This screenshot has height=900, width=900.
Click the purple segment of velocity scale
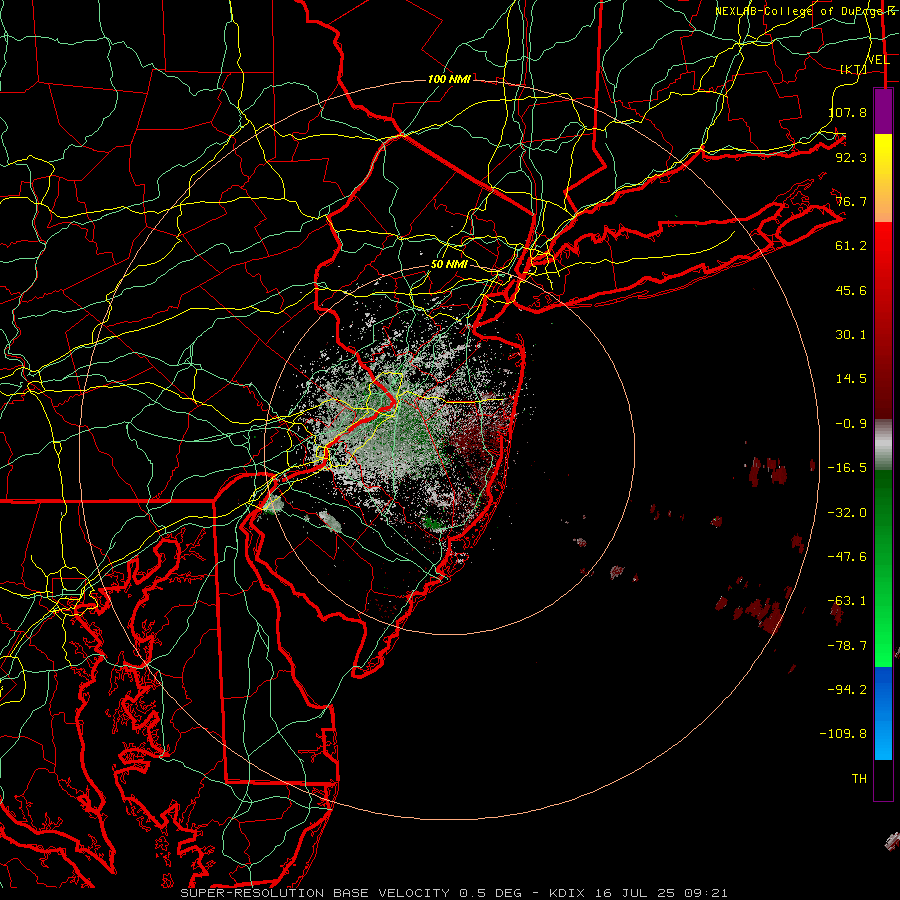(x=883, y=112)
